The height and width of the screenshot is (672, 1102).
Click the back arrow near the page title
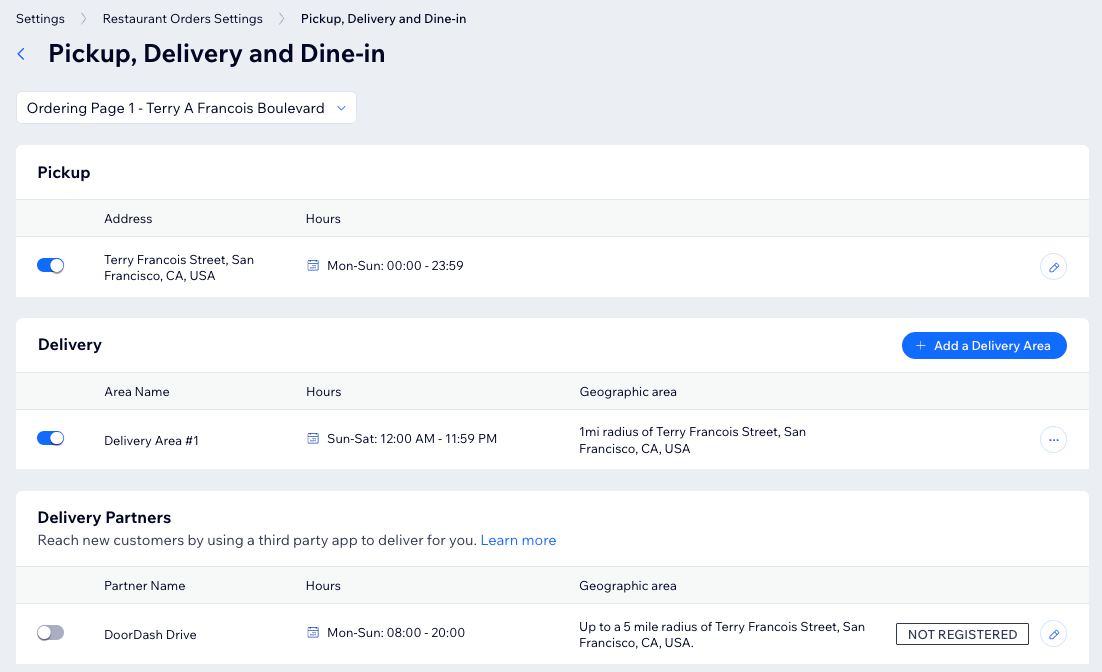[21, 54]
